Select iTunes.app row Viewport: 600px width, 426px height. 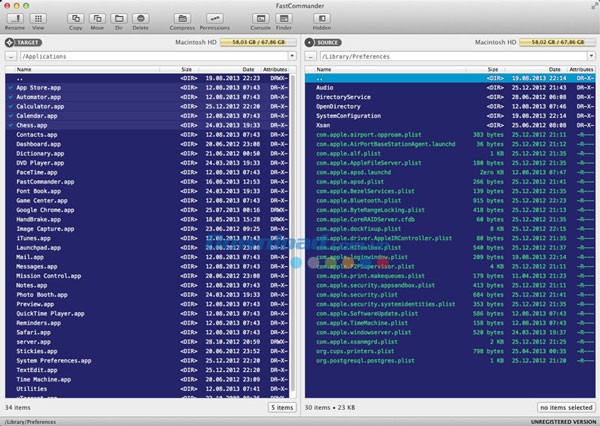point(147,238)
